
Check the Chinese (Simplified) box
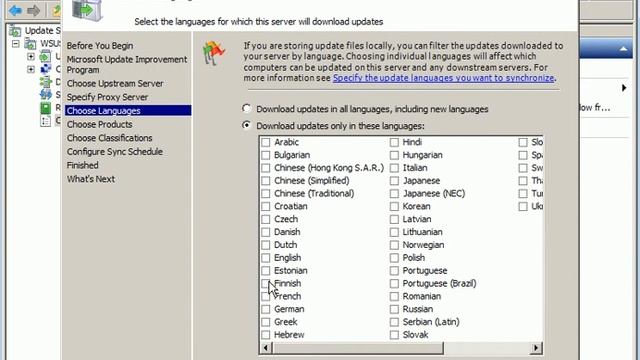[266, 180]
